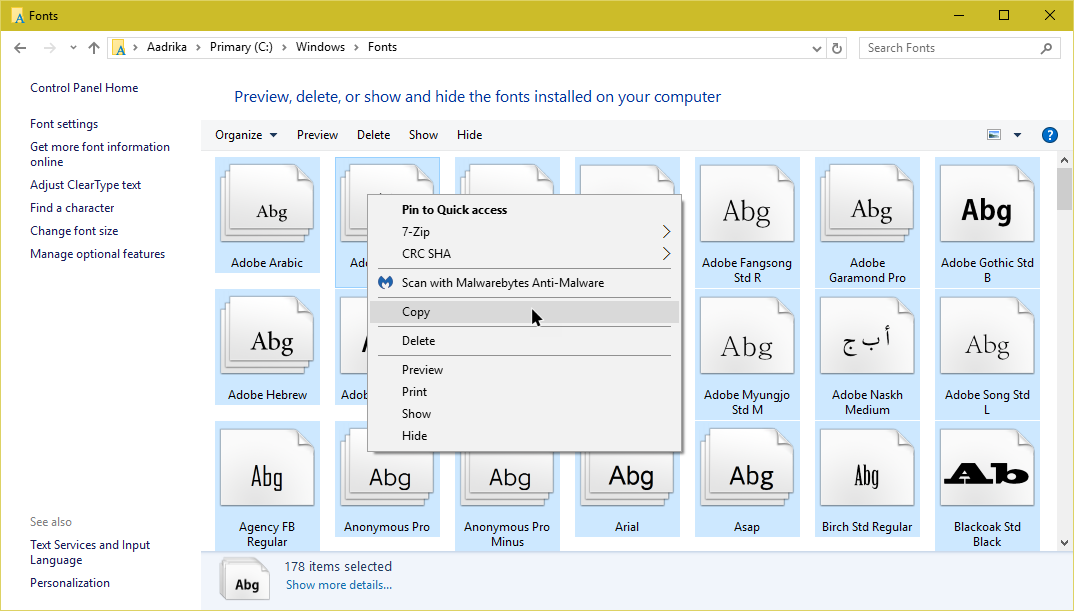Refresh the Fonts folder with the refresh icon
The height and width of the screenshot is (611, 1074).
pos(838,47)
